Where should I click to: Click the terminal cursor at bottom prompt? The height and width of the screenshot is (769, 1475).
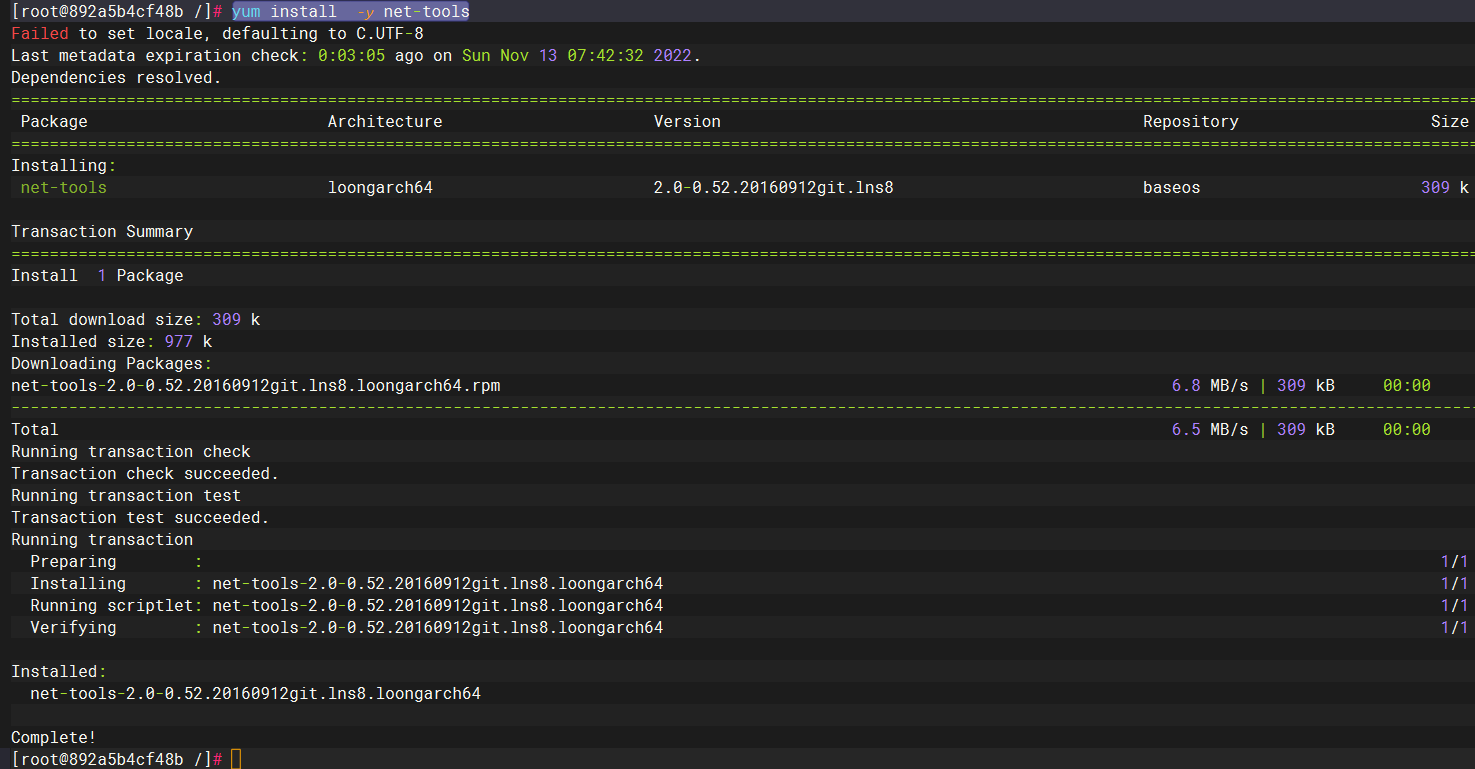pos(236,759)
